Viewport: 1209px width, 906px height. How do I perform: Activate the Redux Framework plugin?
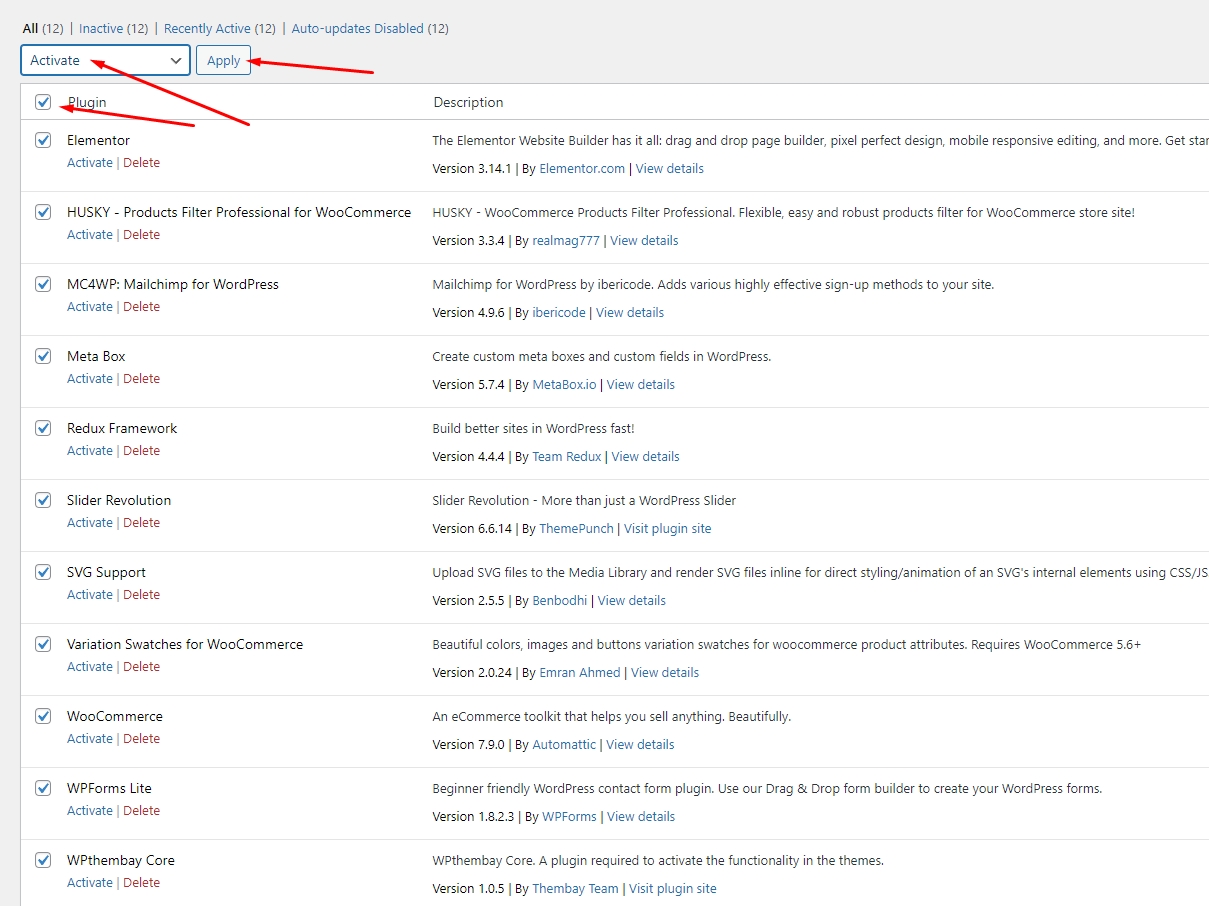[90, 451]
